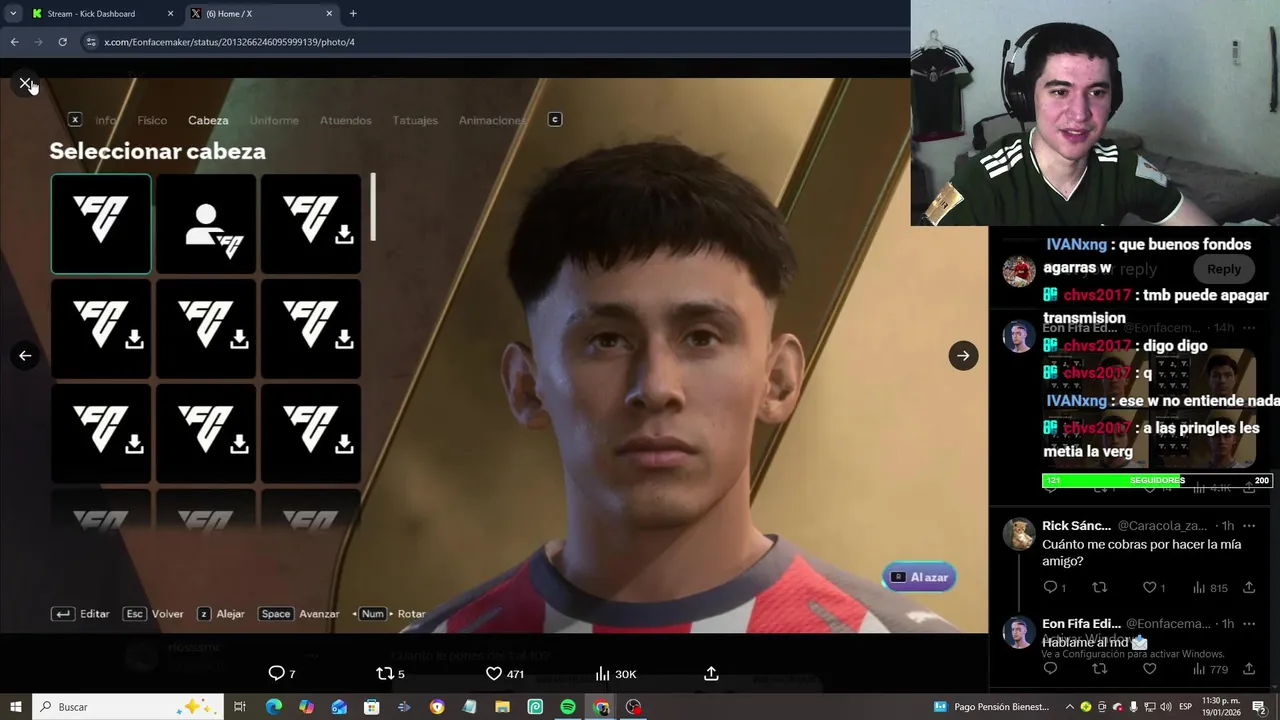Close the photo viewer with X
Viewport: 1280px width, 720px height.
pyautogui.click(x=25, y=83)
